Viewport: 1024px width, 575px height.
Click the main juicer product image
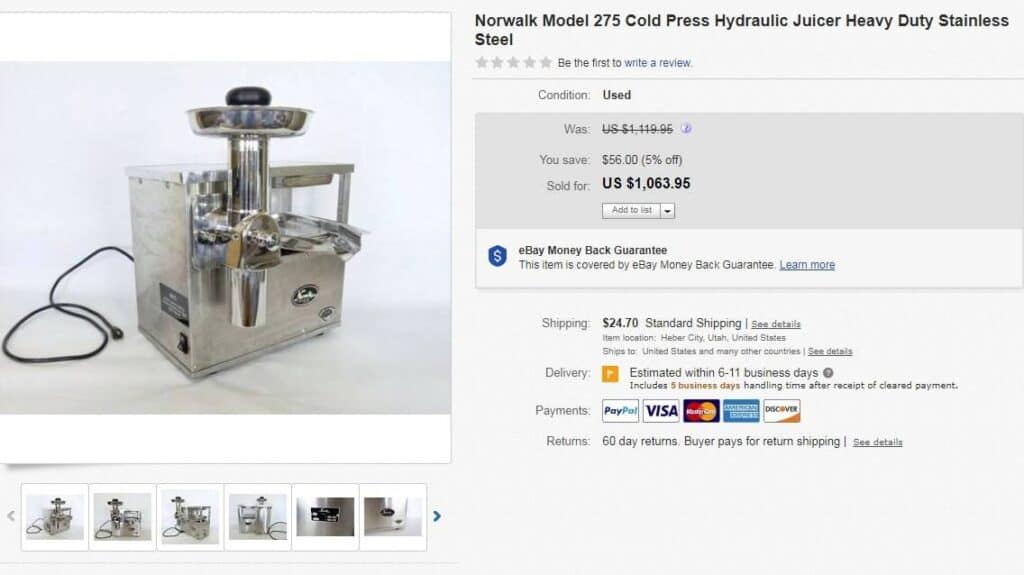pos(225,238)
